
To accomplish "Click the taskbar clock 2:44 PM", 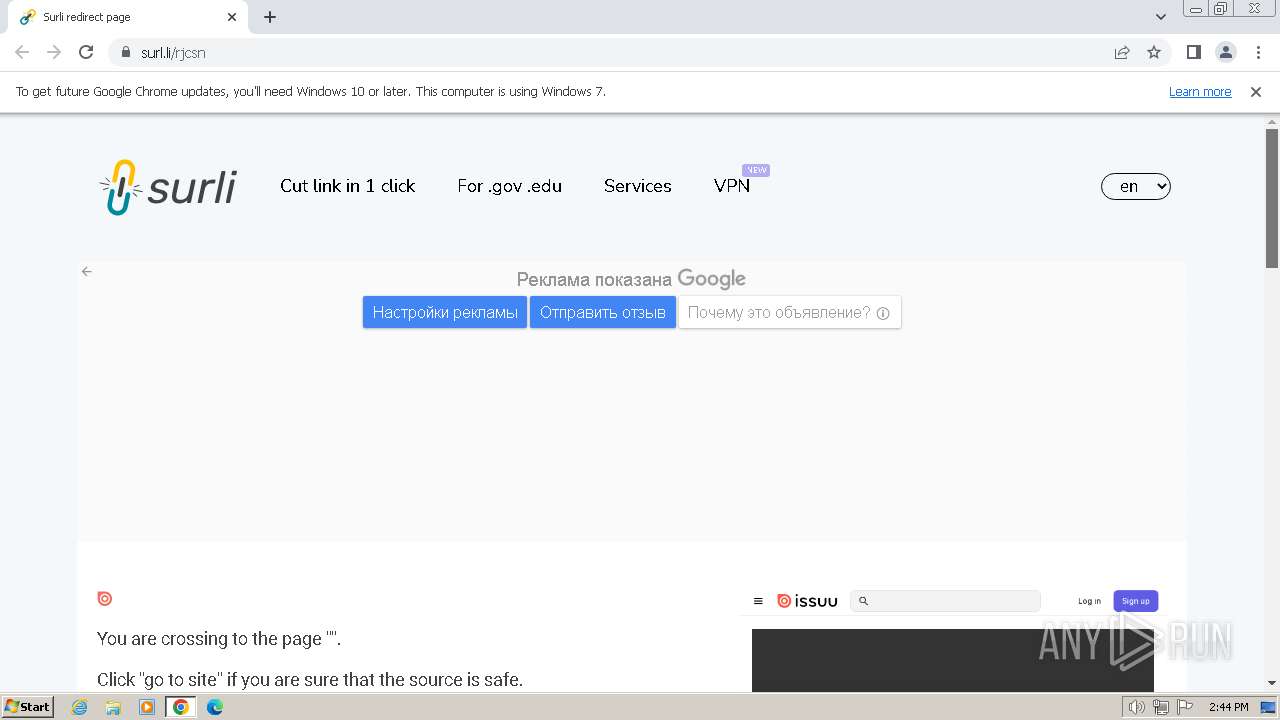I will pos(1228,707).
